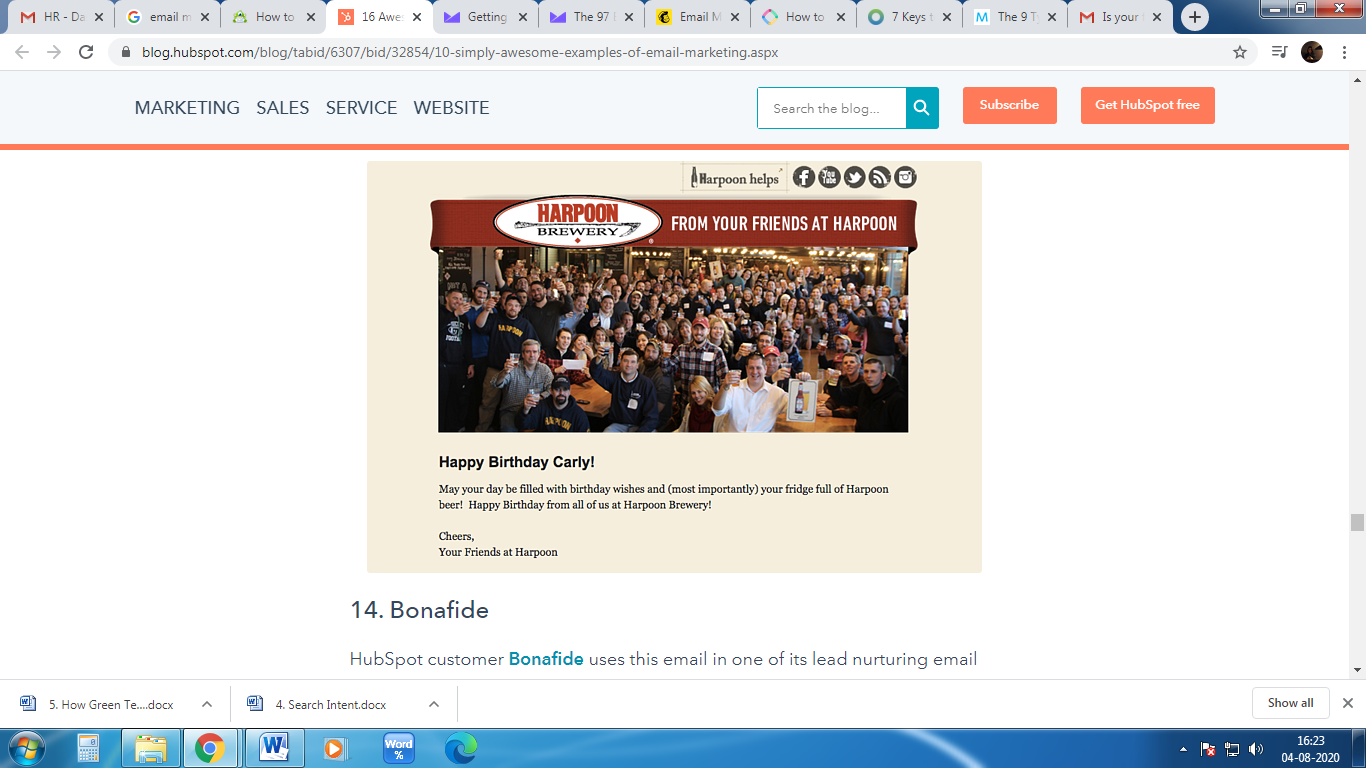The image size is (1366, 768).
Task: Click the scrollbar down arrow
Action: coord(1357,669)
